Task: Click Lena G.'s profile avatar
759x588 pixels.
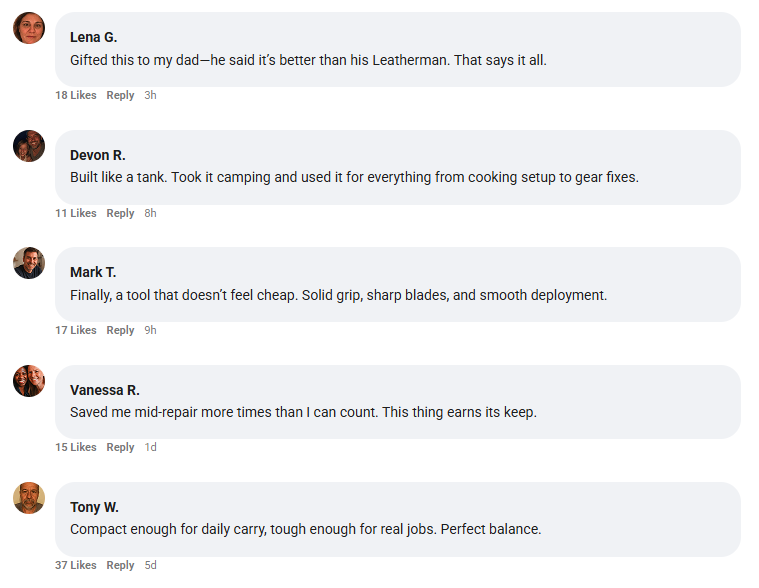Action: tap(29, 28)
